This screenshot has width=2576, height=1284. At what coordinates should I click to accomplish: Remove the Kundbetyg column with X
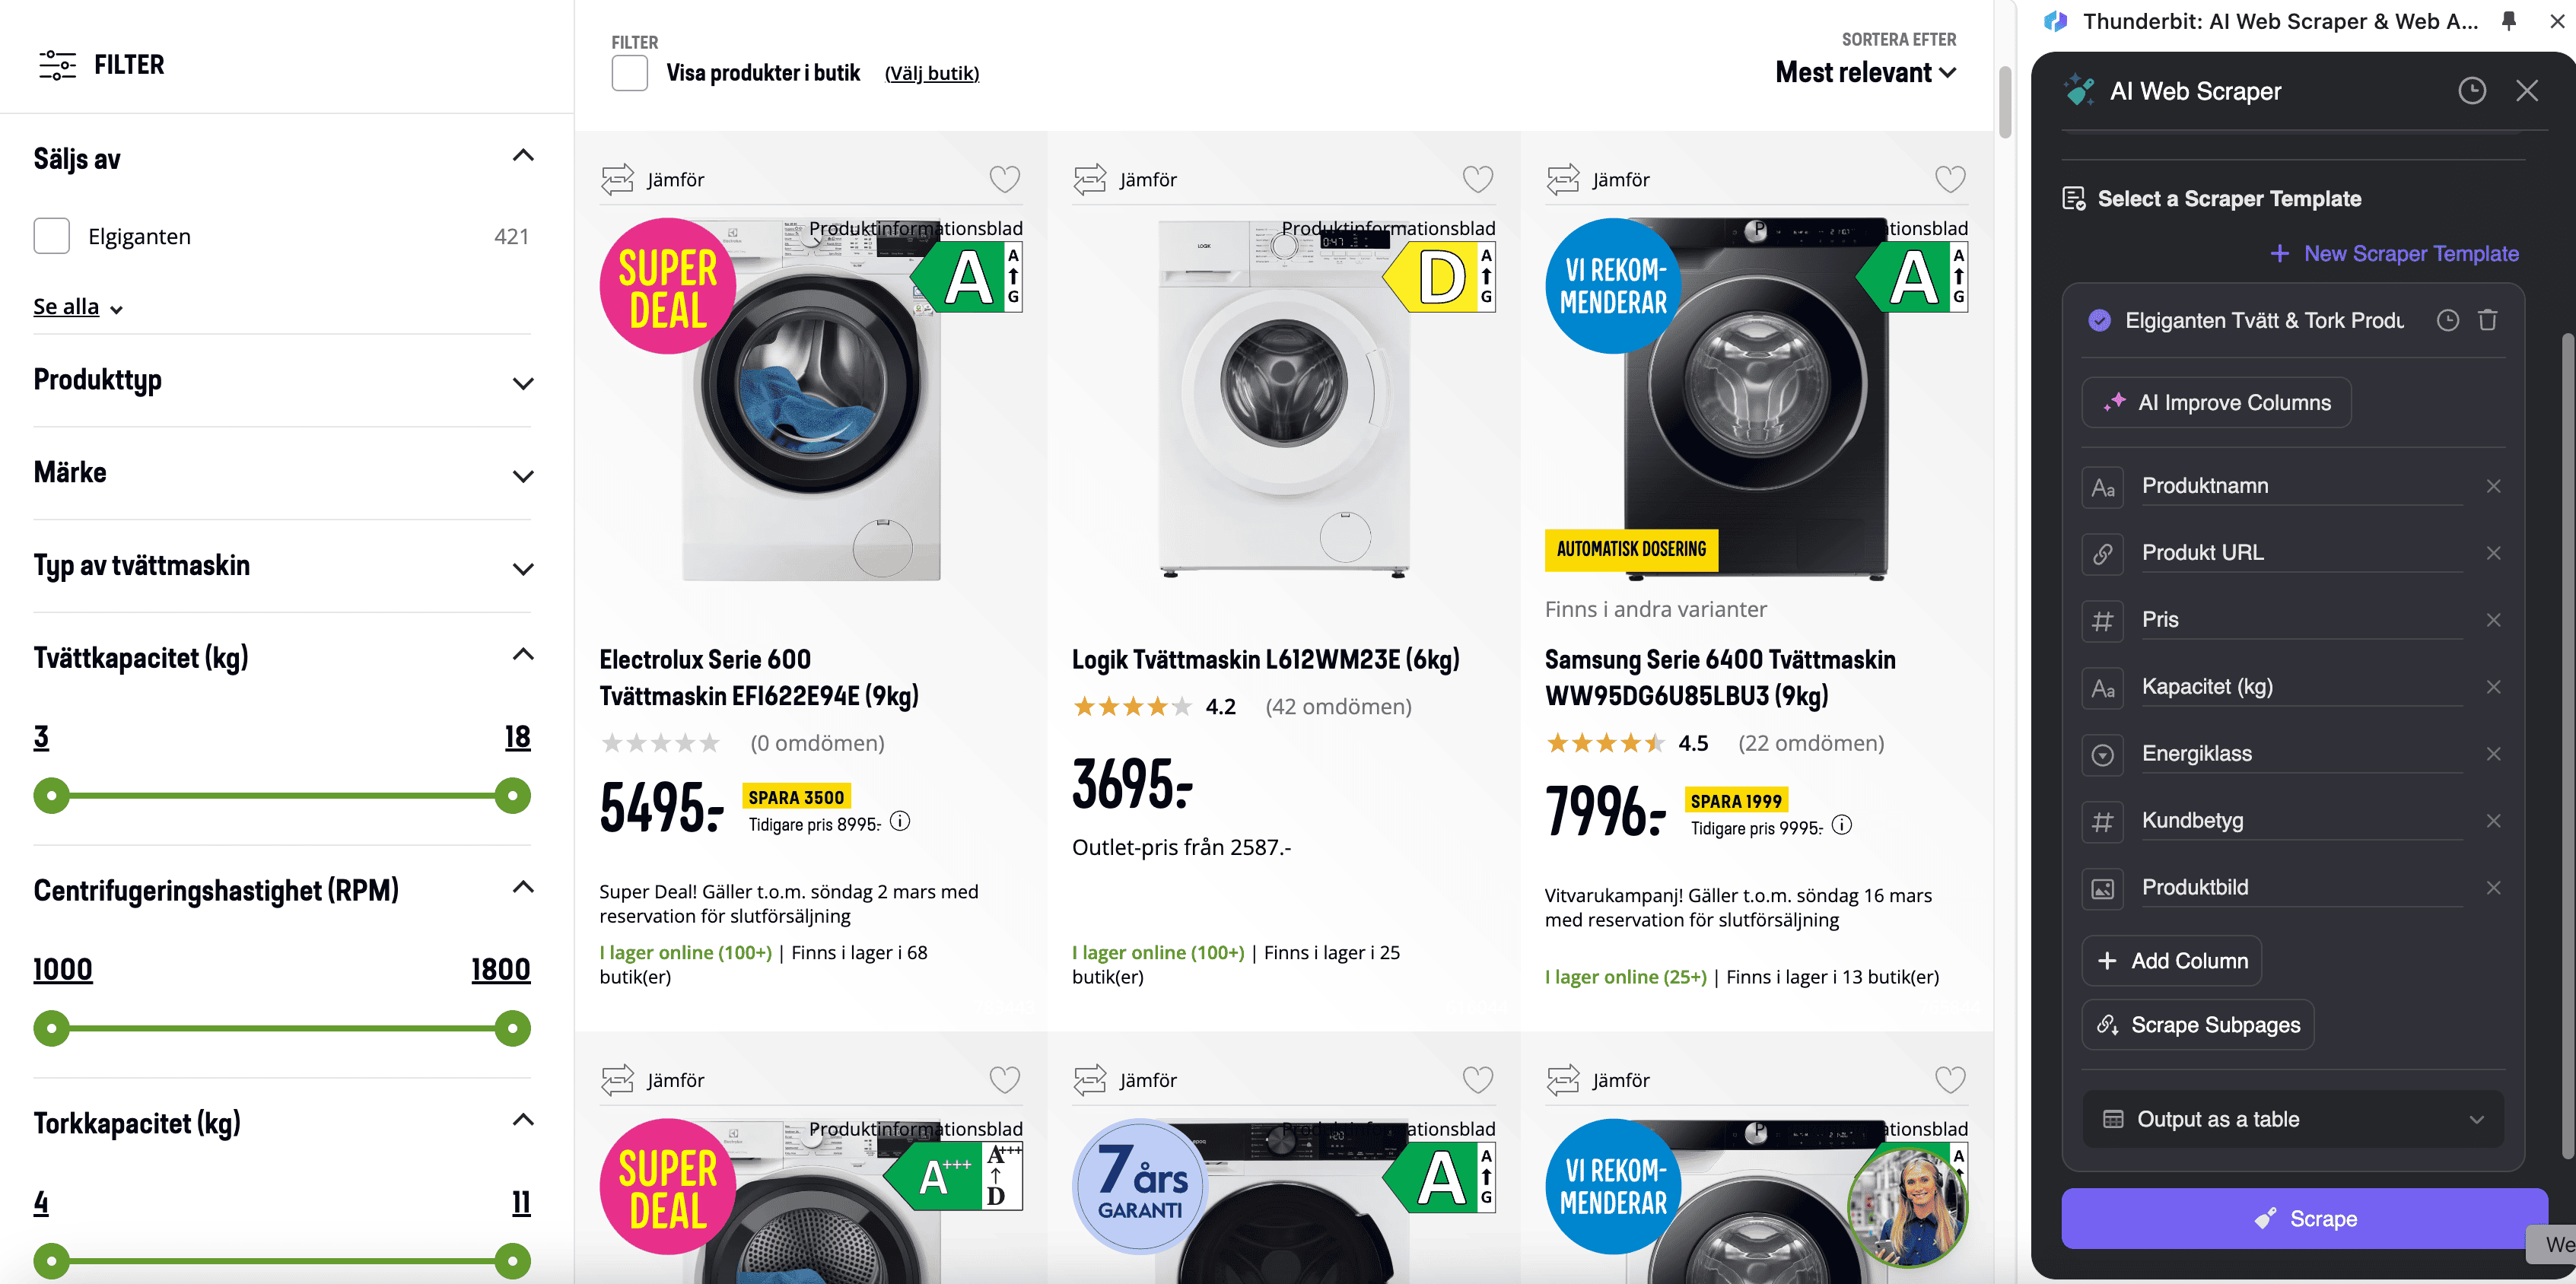tap(2493, 821)
